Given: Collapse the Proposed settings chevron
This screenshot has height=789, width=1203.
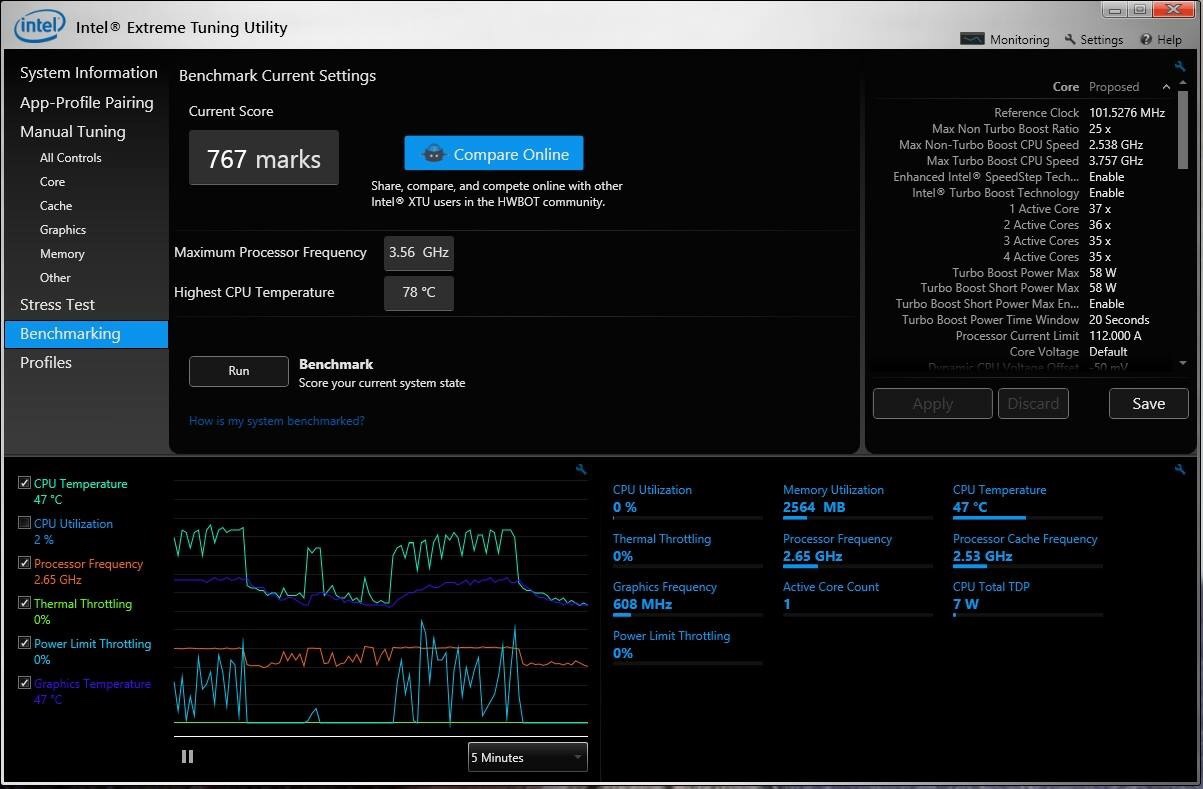Looking at the screenshot, I should (1165, 87).
